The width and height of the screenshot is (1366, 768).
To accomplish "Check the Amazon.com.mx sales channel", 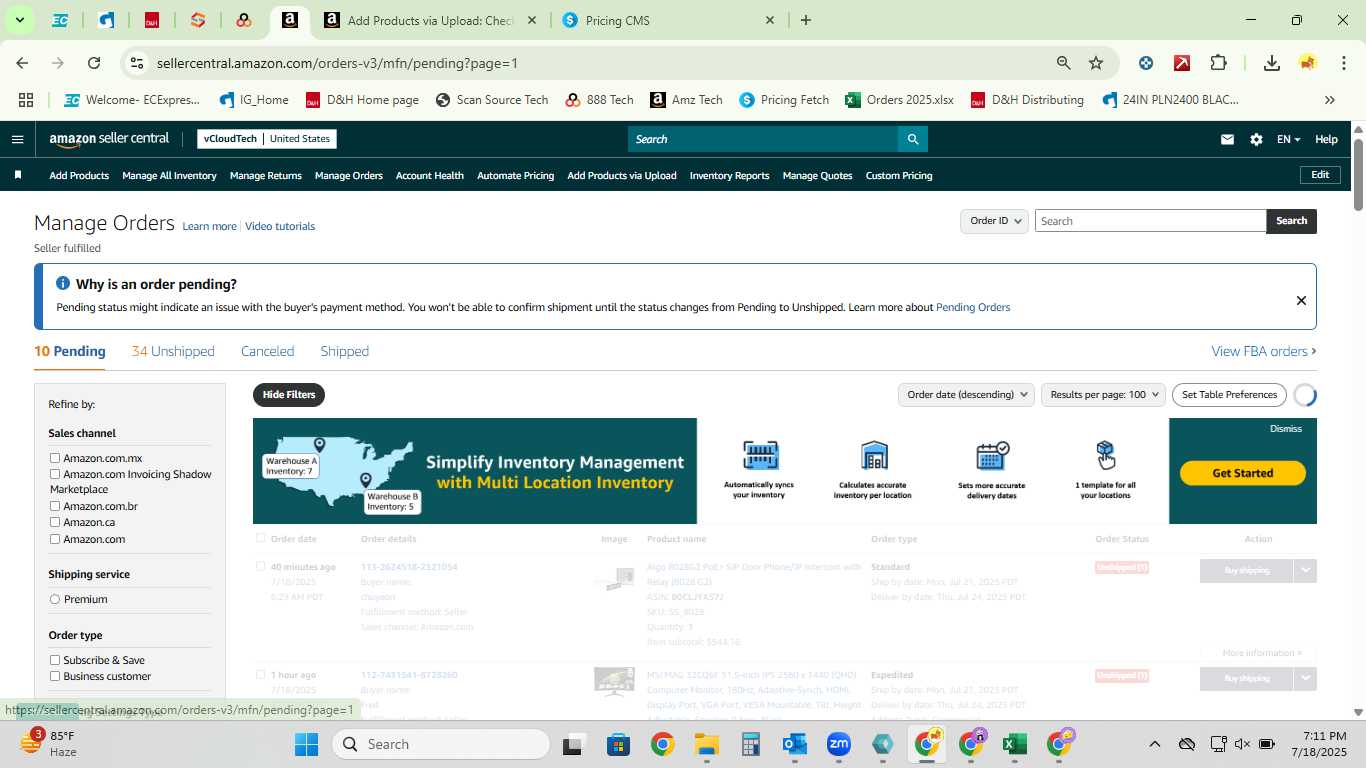I will click(55, 458).
